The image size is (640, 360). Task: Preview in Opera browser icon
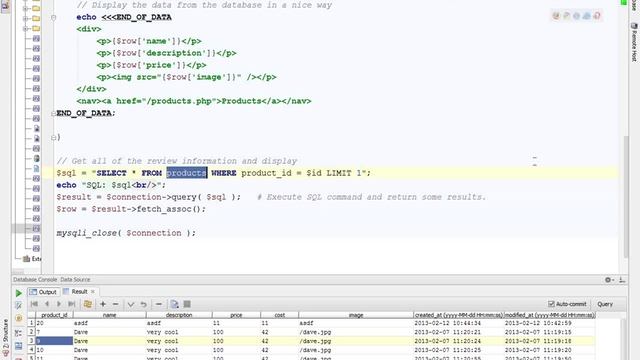(x=597, y=16)
